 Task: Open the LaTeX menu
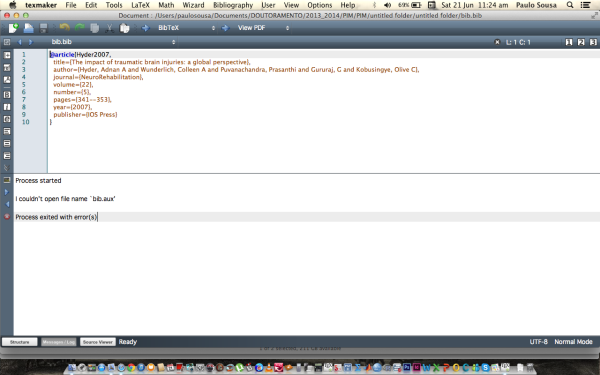140,5
